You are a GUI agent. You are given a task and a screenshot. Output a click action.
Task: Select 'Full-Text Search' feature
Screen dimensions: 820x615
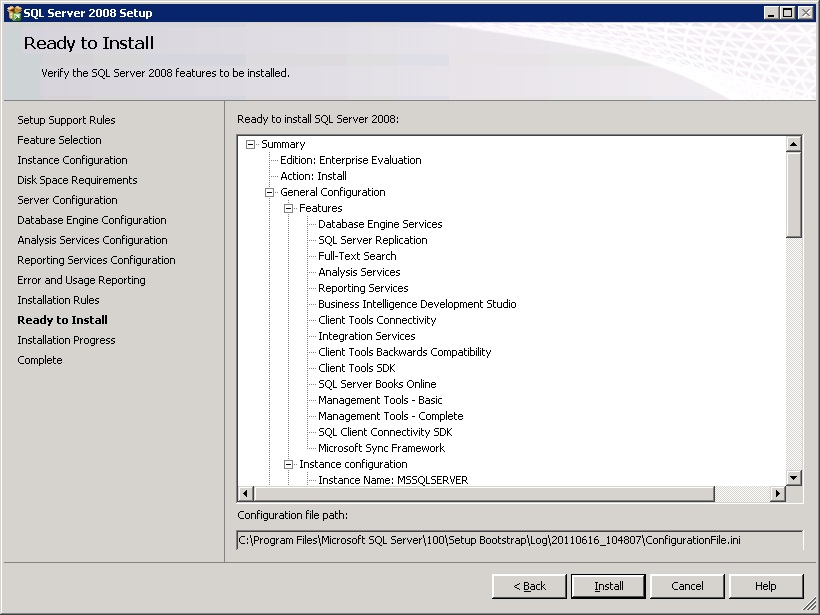tap(357, 256)
